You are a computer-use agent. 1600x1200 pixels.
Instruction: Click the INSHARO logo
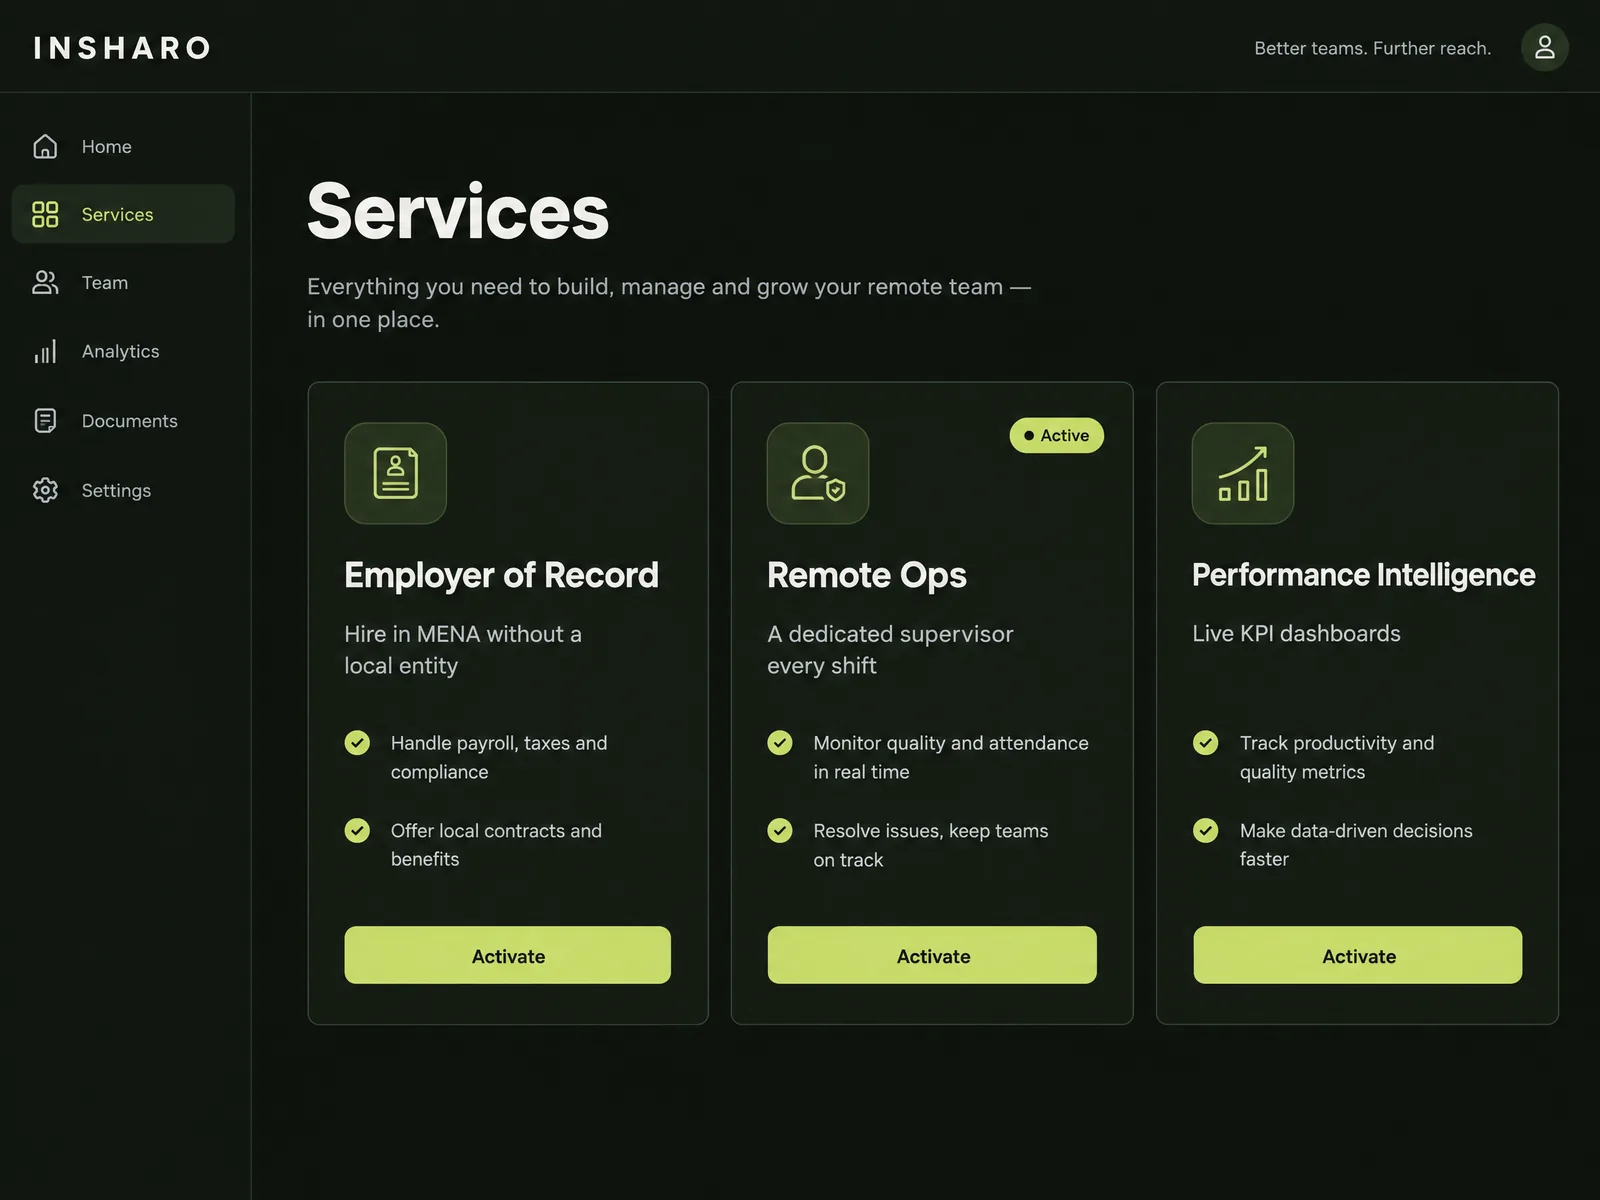tap(122, 47)
